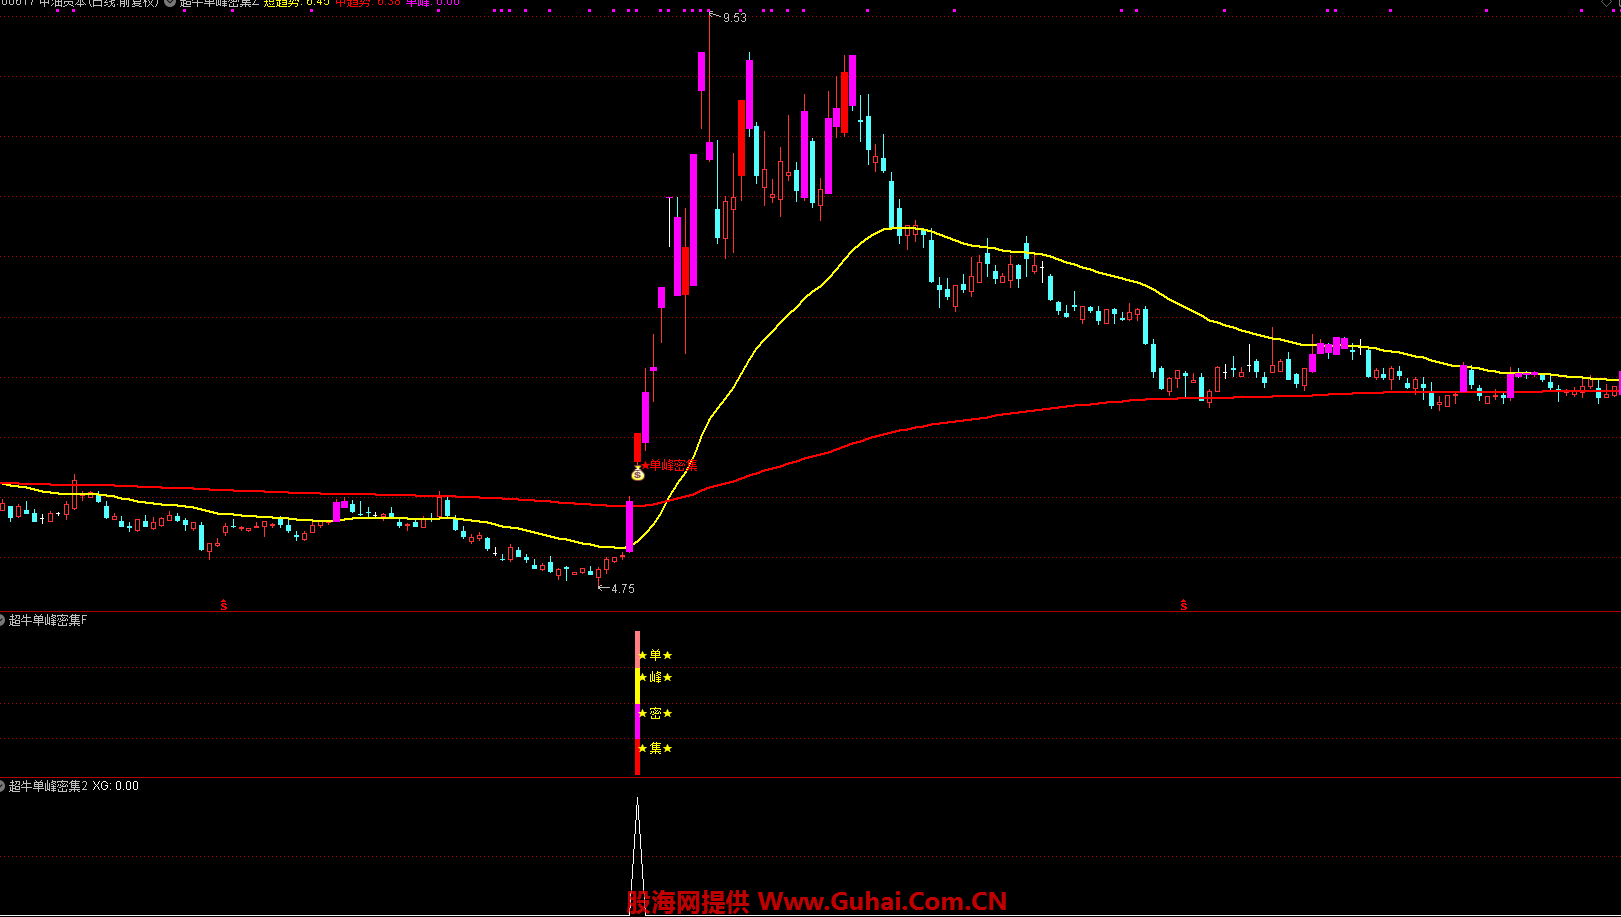Click the magenta 单峰 value at top

coord(432,3)
